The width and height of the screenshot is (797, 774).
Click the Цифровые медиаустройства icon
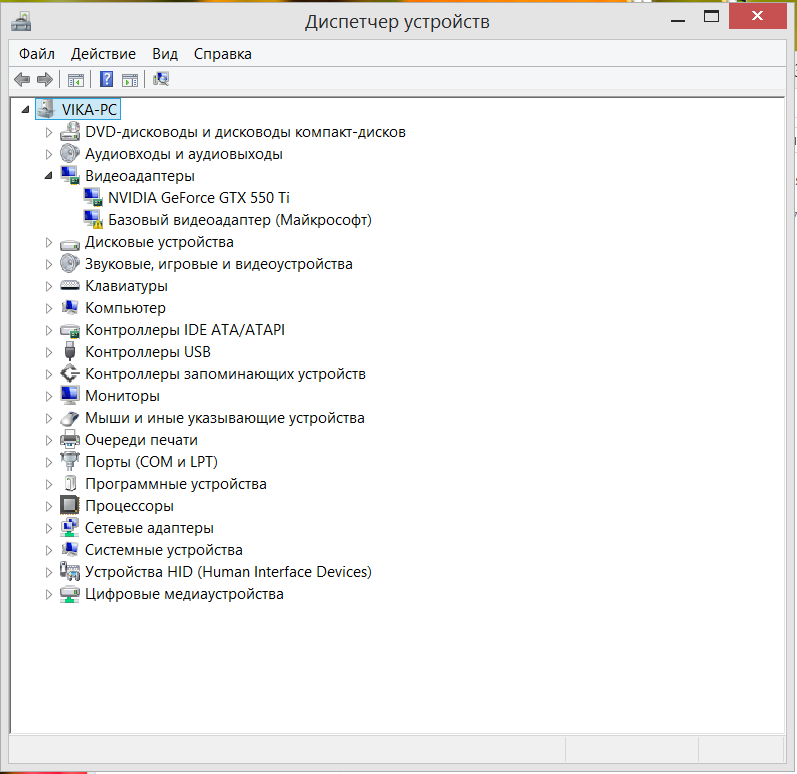click(70, 594)
